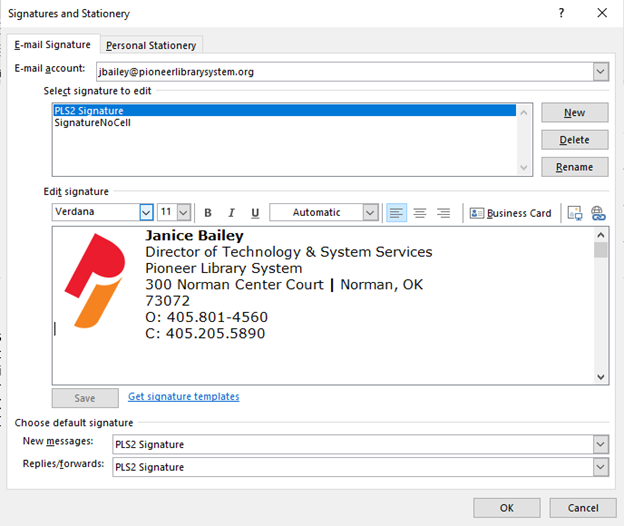The image size is (624, 526).
Task: Open the Verdana font dropdown
Action: click(146, 212)
